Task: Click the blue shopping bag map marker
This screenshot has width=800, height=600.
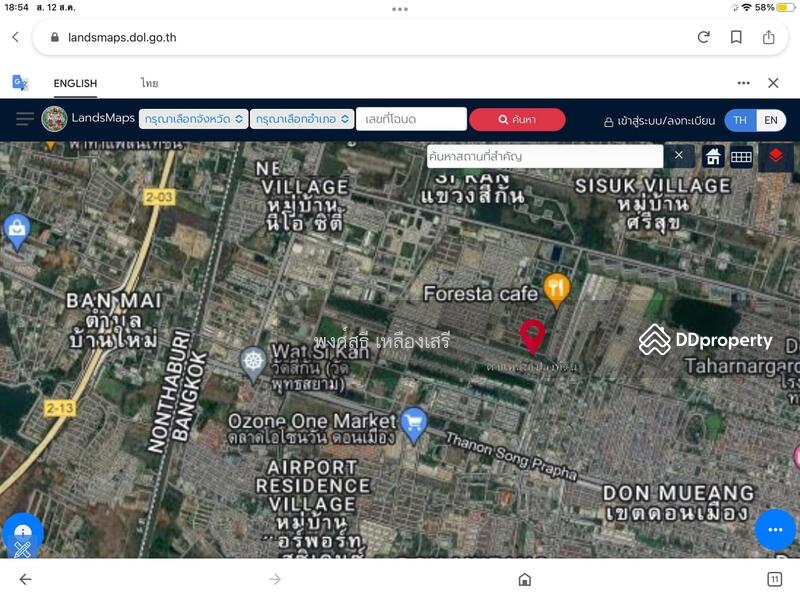Action: pos(17,232)
